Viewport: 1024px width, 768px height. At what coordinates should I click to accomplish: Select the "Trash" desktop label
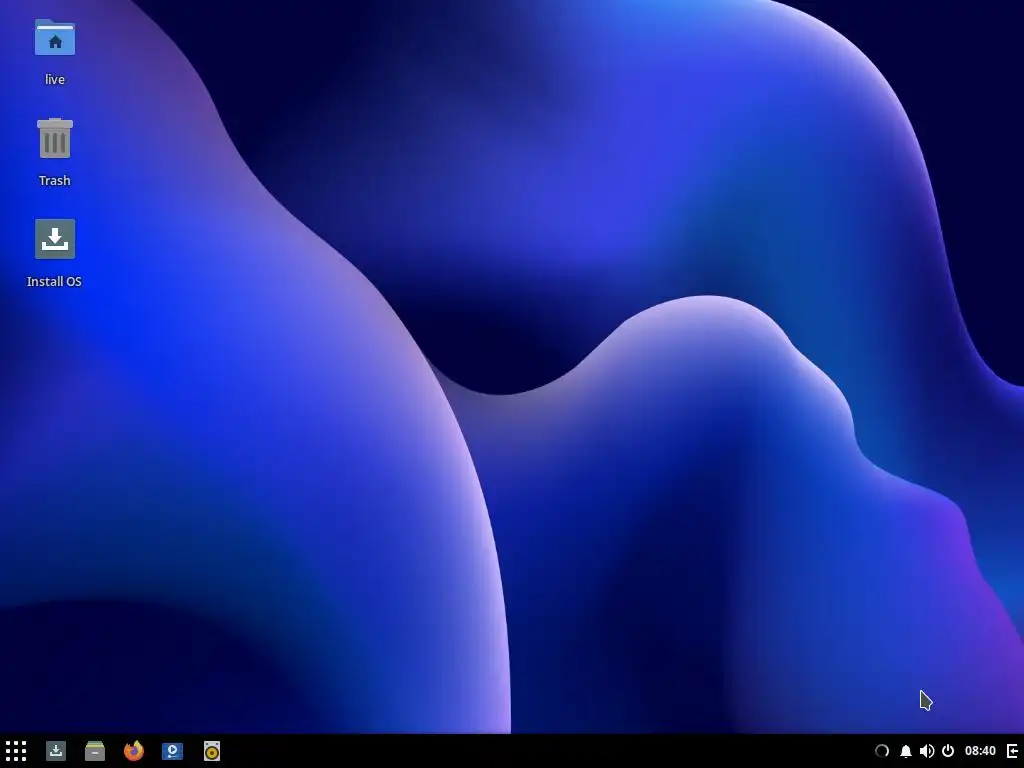55,180
